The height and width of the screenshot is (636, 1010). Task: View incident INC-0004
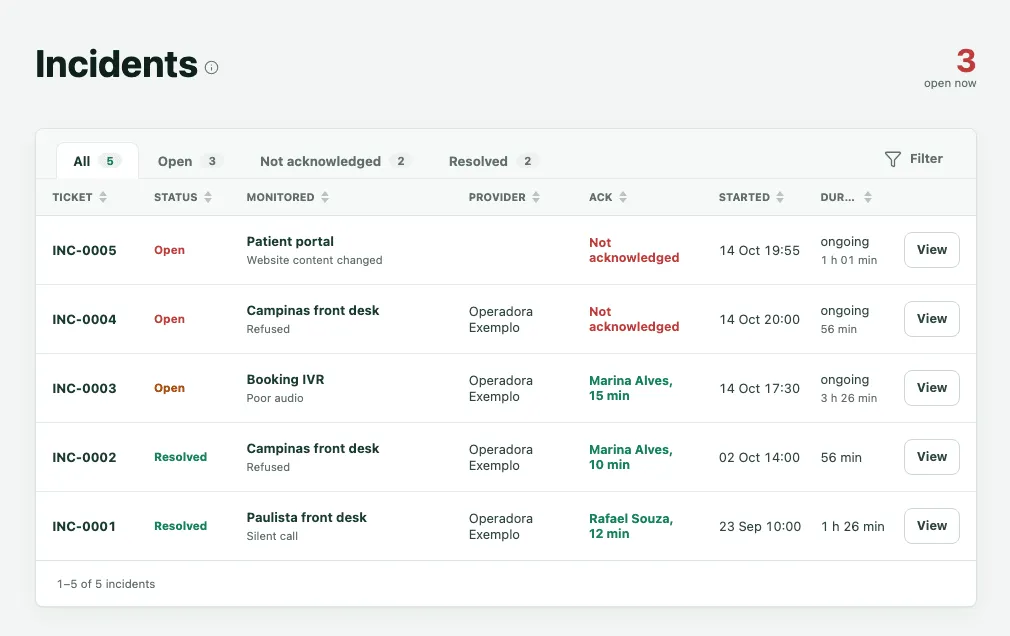click(931, 319)
